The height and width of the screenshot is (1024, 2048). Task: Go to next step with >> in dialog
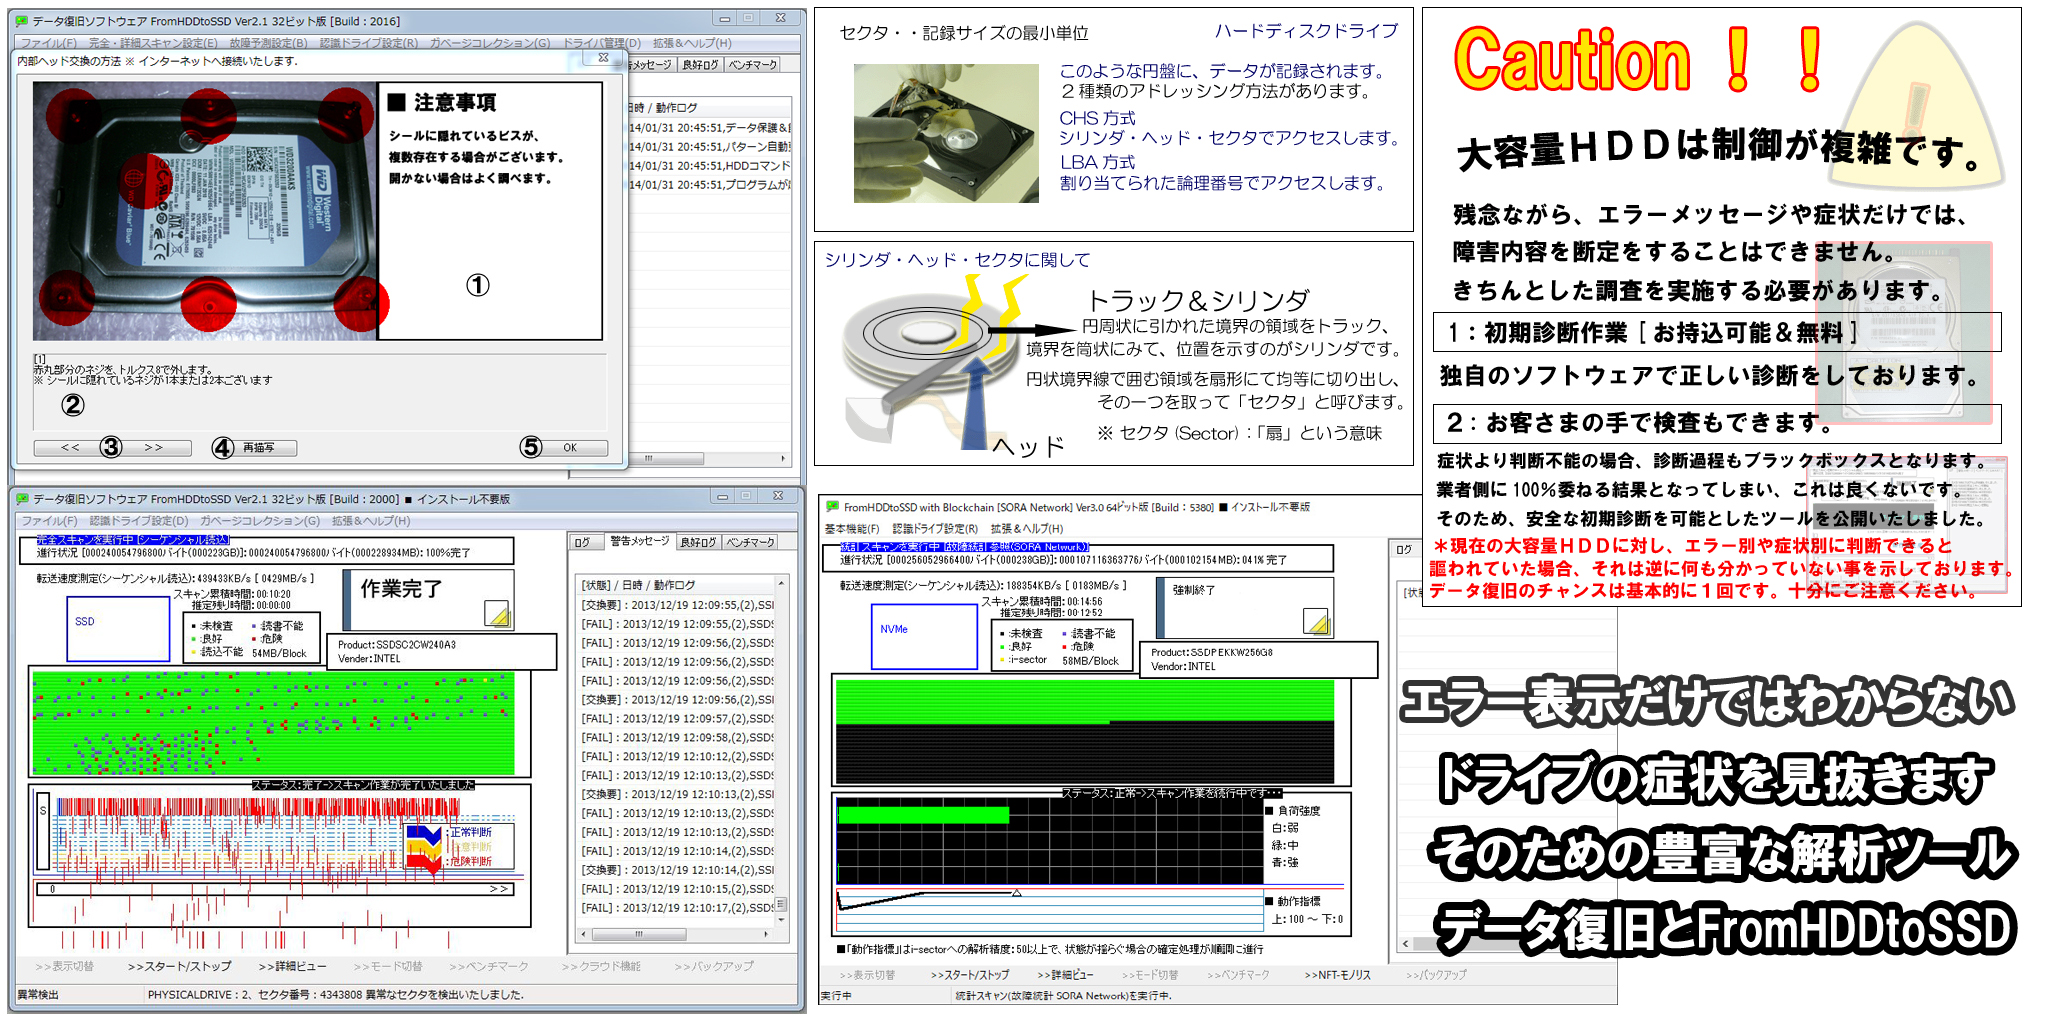point(154,448)
